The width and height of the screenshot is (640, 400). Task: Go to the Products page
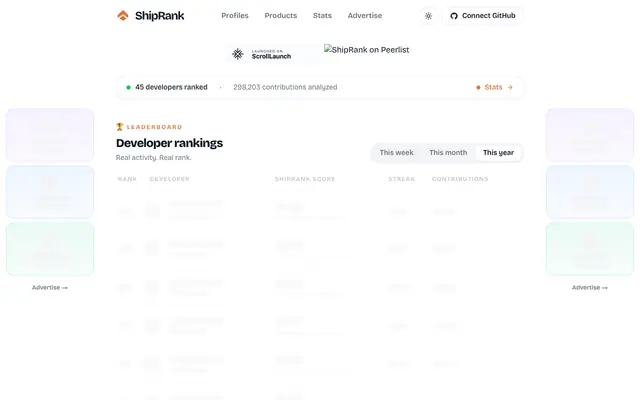pyautogui.click(x=281, y=16)
